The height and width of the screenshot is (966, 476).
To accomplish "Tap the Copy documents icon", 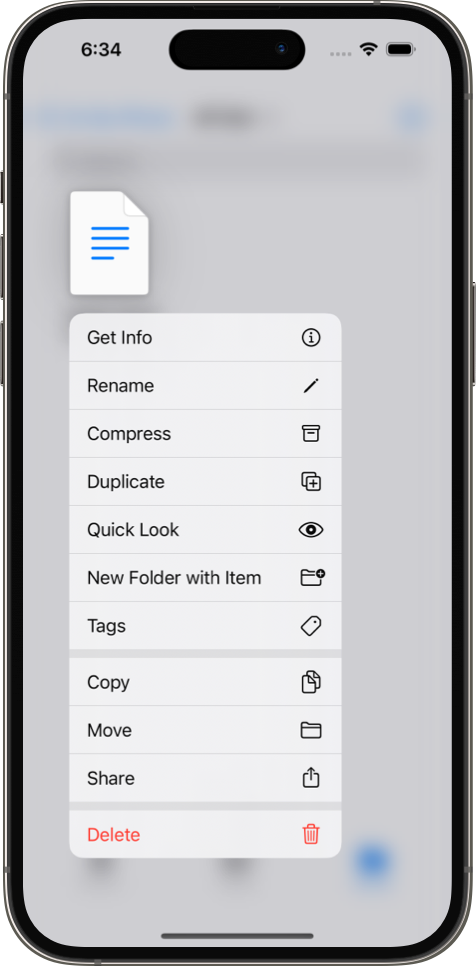I will pyautogui.click(x=311, y=682).
